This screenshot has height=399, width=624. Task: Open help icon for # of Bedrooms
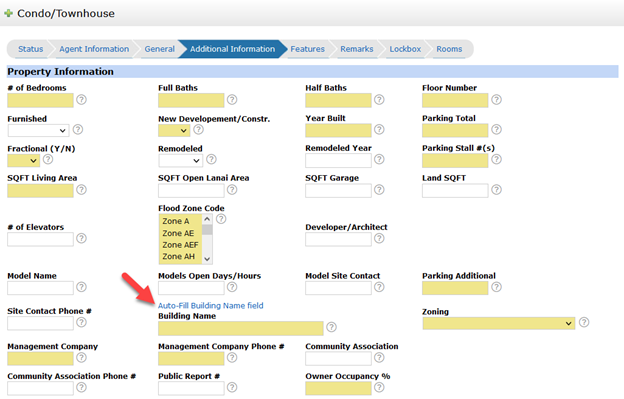(82, 99)
